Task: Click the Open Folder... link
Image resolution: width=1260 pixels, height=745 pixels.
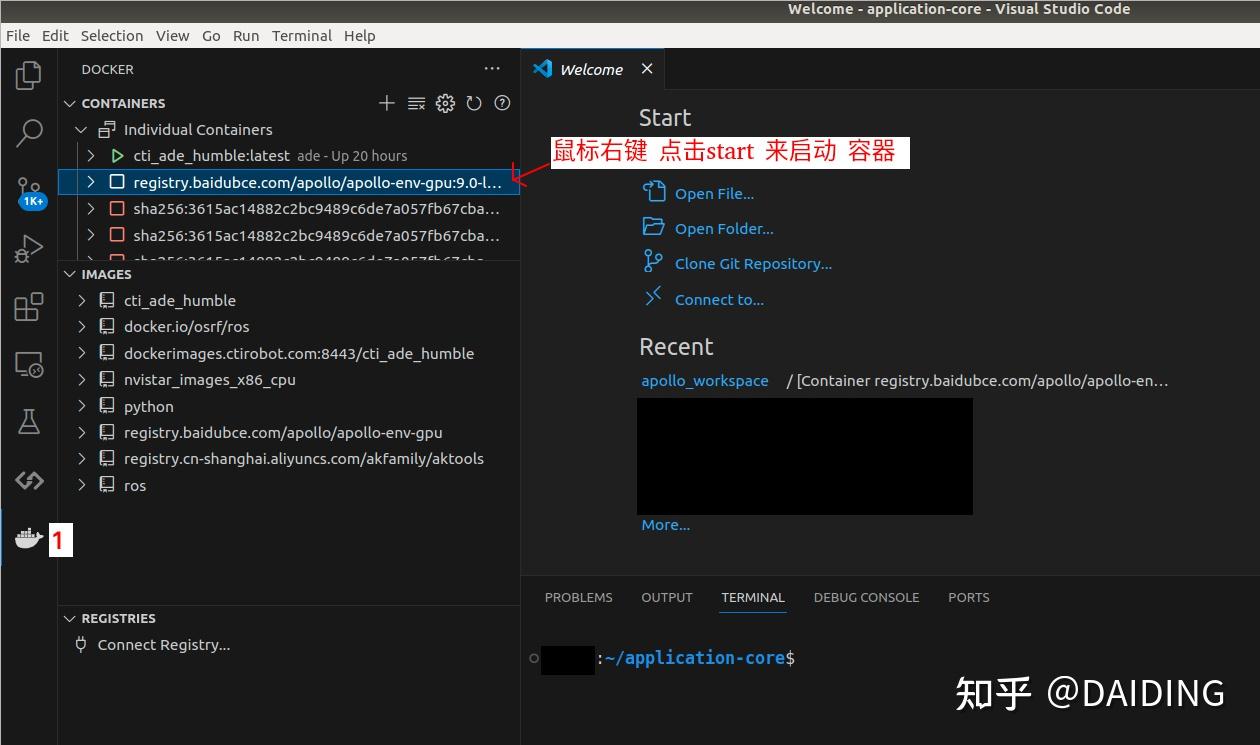Action: [x=724, y=229]
